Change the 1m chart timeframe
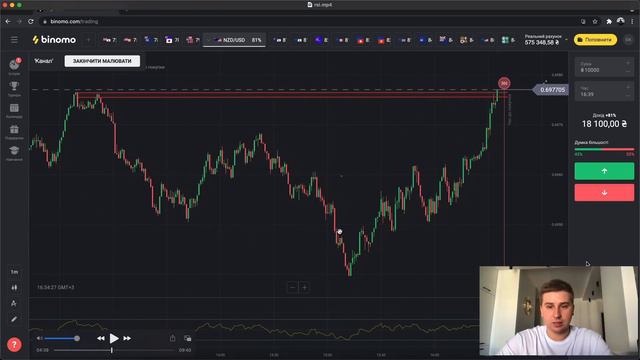 tap(14, 272)
